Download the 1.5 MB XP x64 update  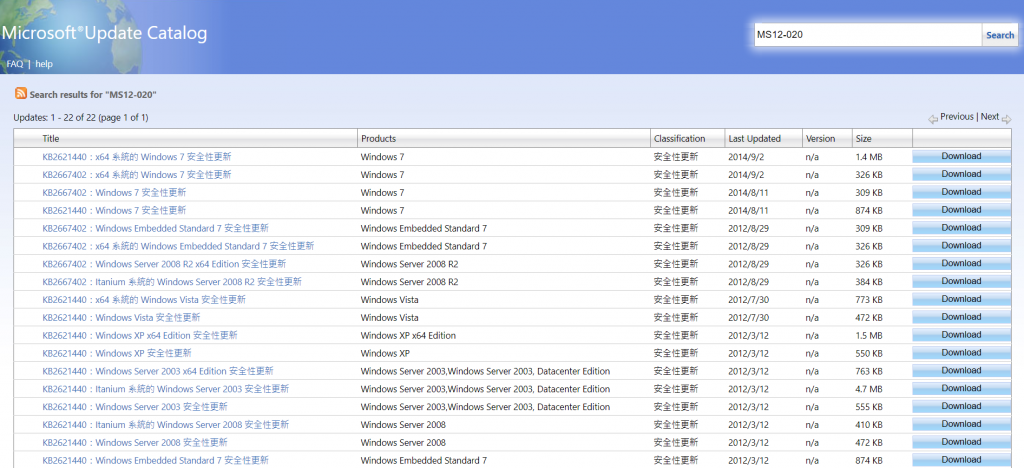click(x=961, y=335)
